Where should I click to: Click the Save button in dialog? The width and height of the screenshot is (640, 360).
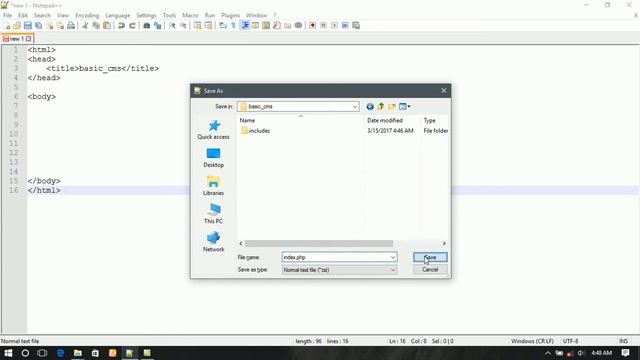tap(430, 257)
